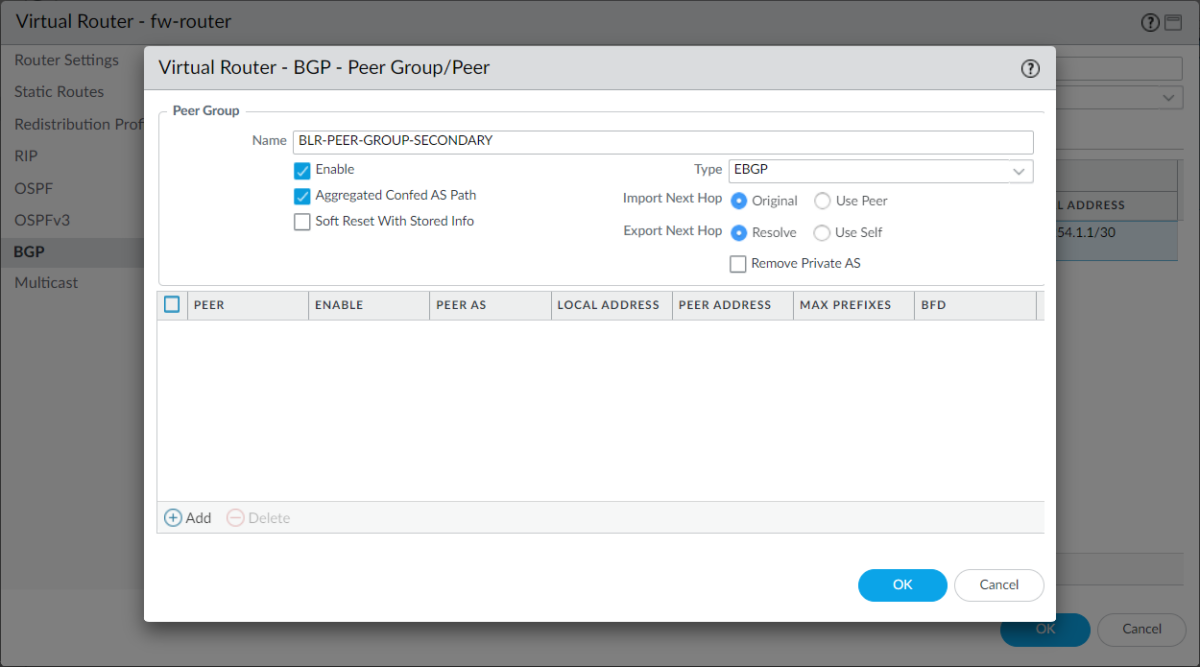
Task: Select all rows using the table header checkbox
Action: point(171,304)
